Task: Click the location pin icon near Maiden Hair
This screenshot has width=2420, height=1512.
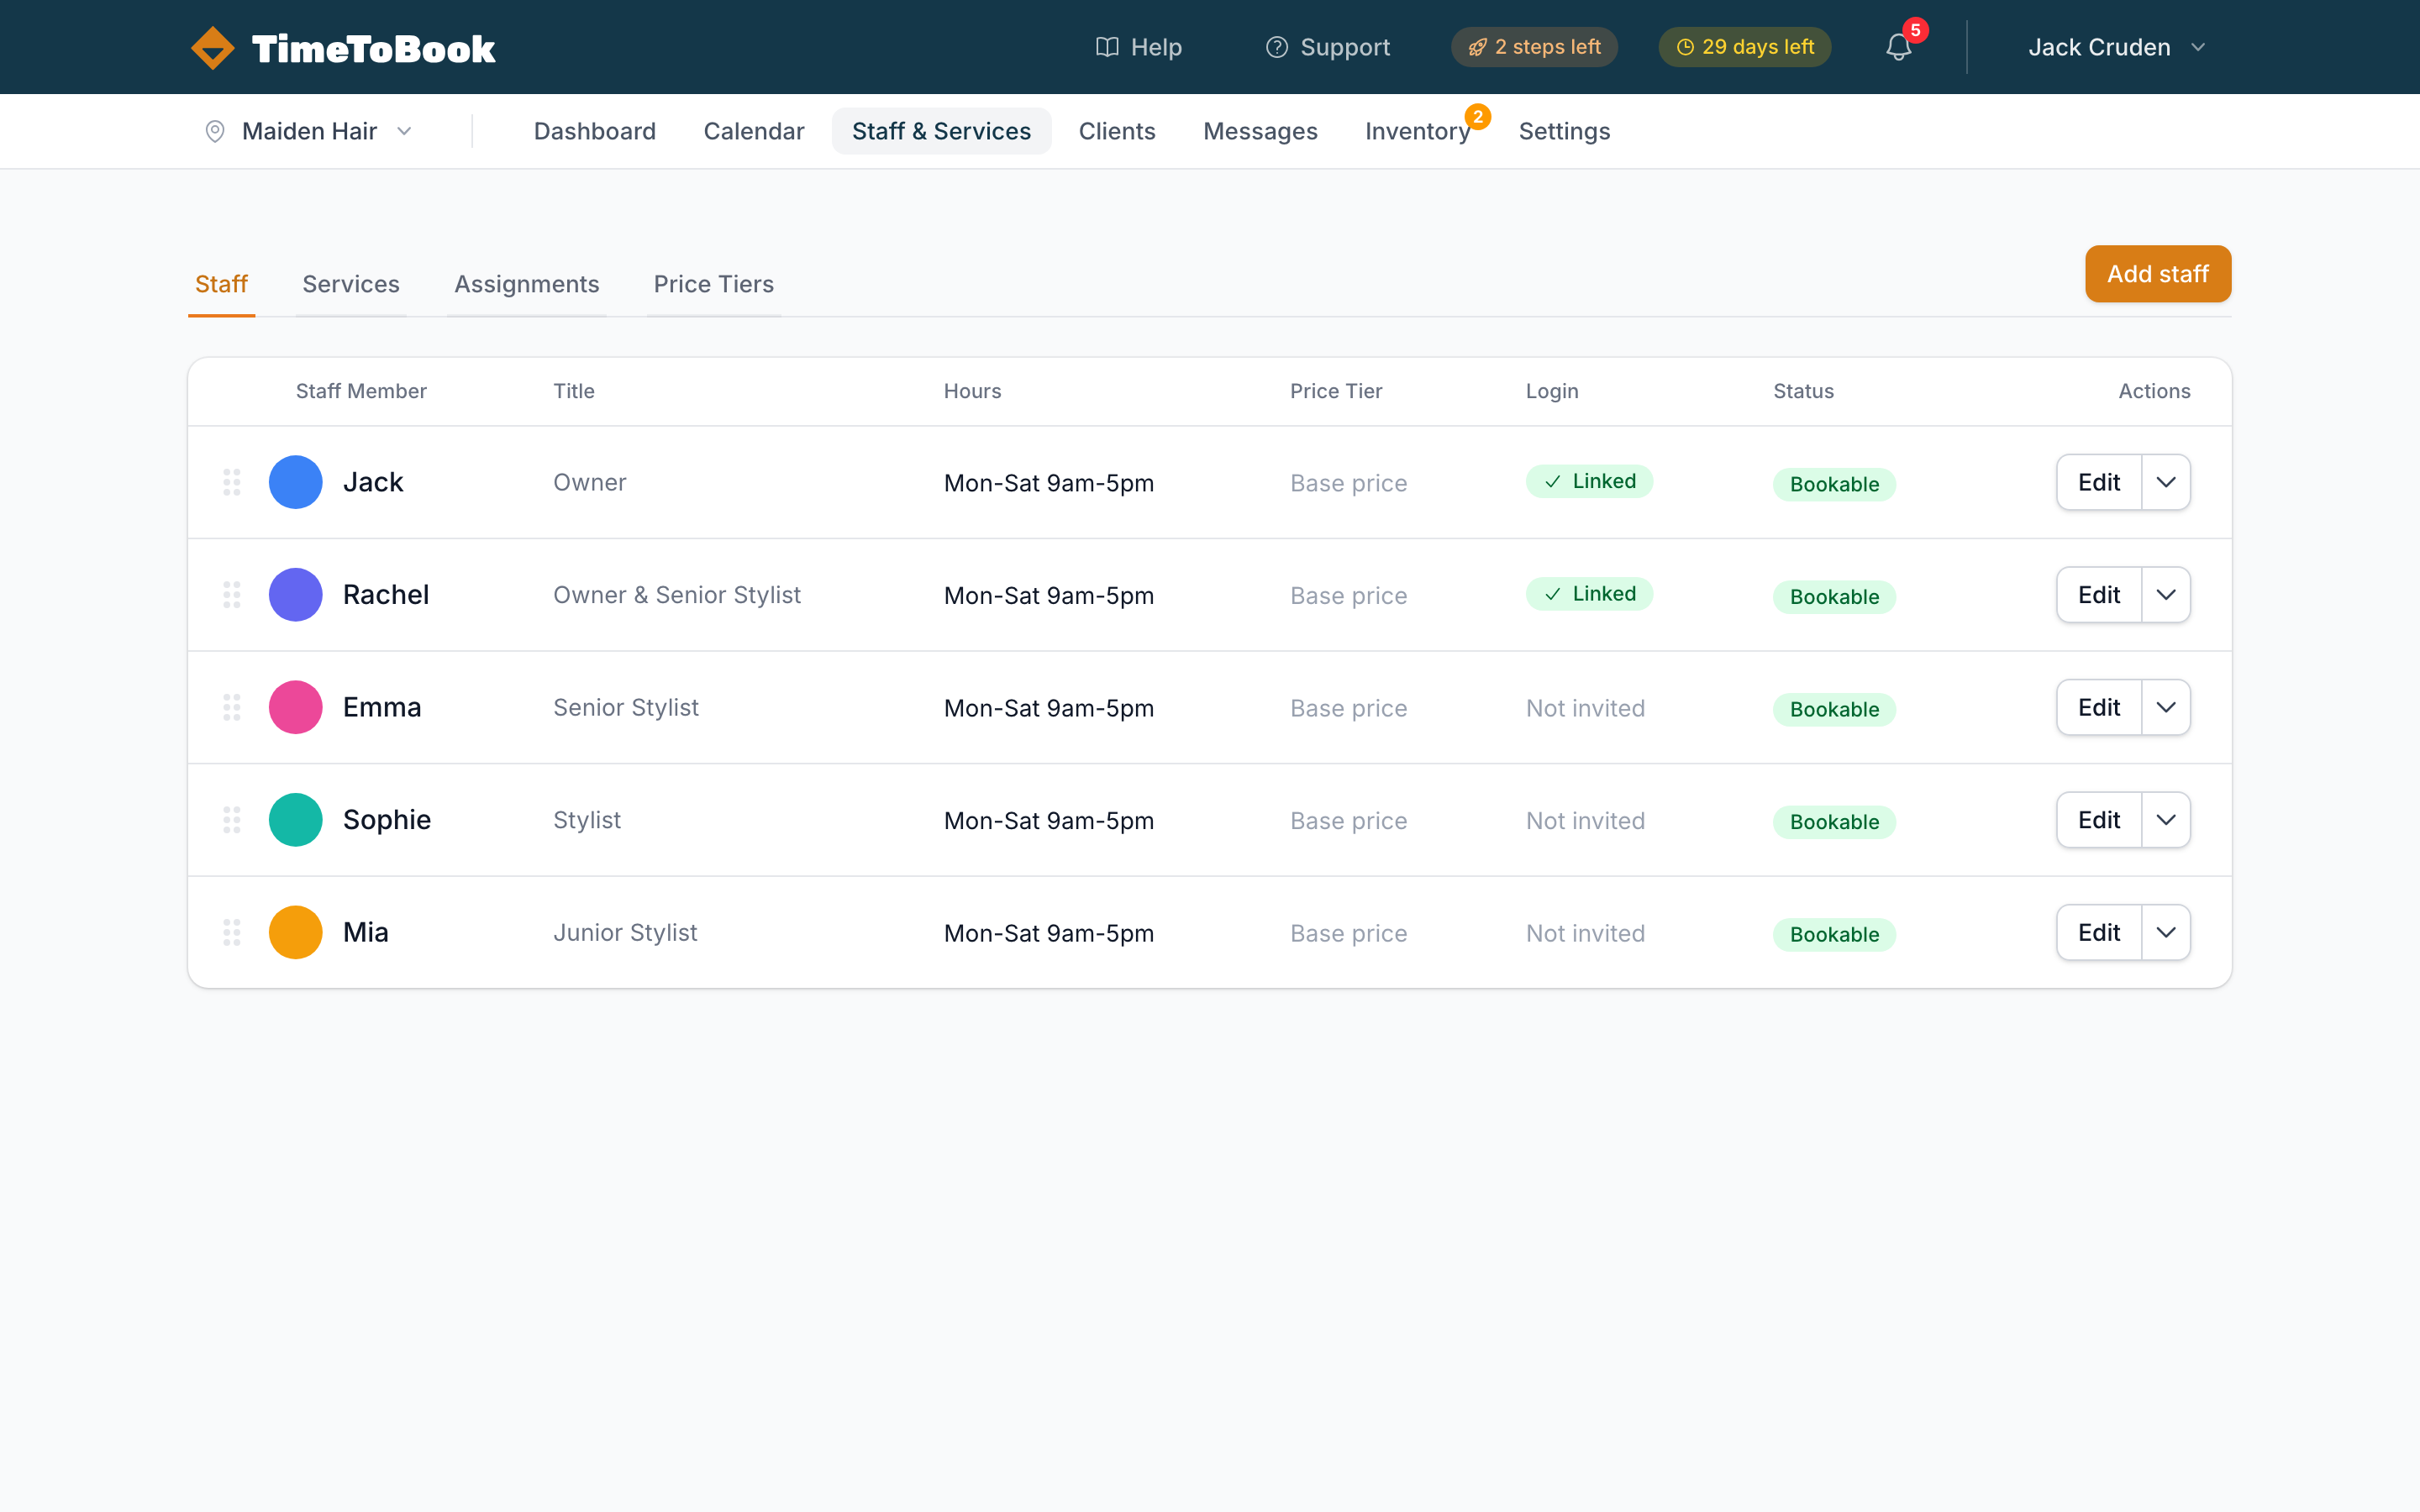Action: [x=215, y=131]
